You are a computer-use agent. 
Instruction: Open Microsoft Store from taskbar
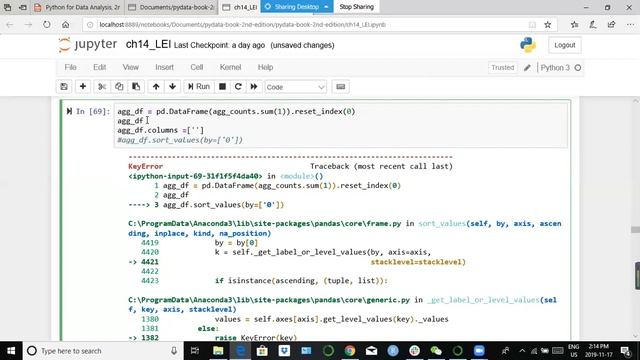coord(262,351)
